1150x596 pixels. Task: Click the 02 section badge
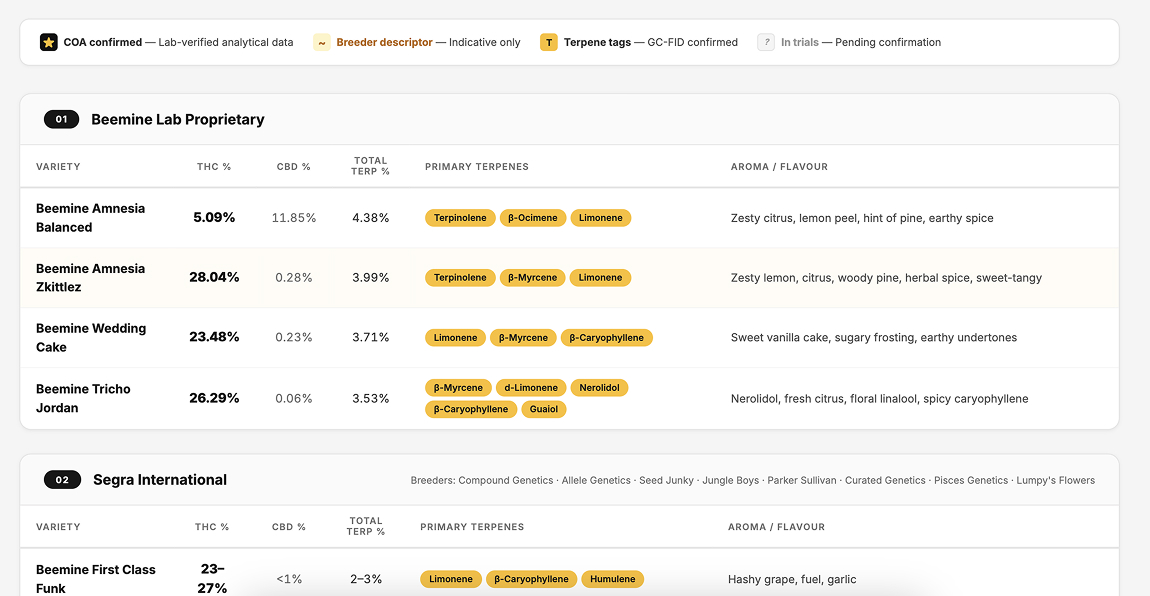(62, 480)
